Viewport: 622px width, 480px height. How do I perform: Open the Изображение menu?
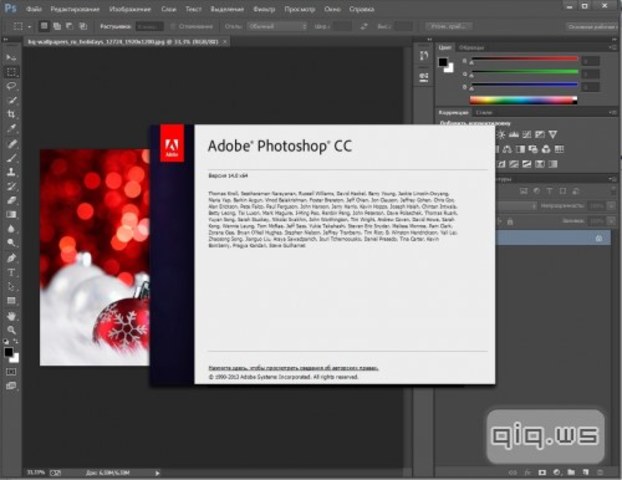click(130, 9)
